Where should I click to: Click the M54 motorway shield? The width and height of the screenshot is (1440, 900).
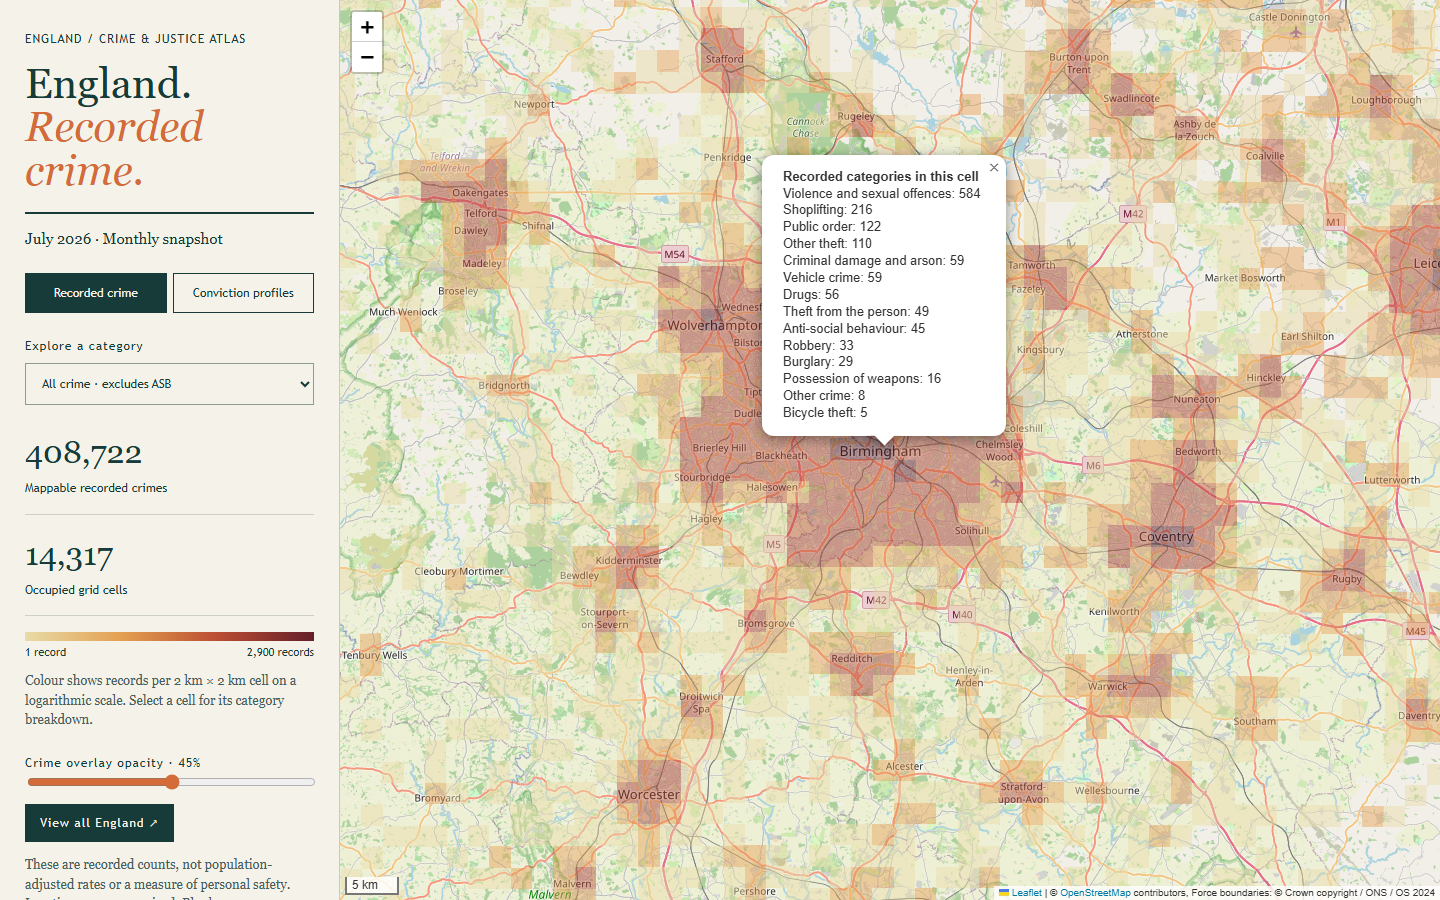pos(675,254)
